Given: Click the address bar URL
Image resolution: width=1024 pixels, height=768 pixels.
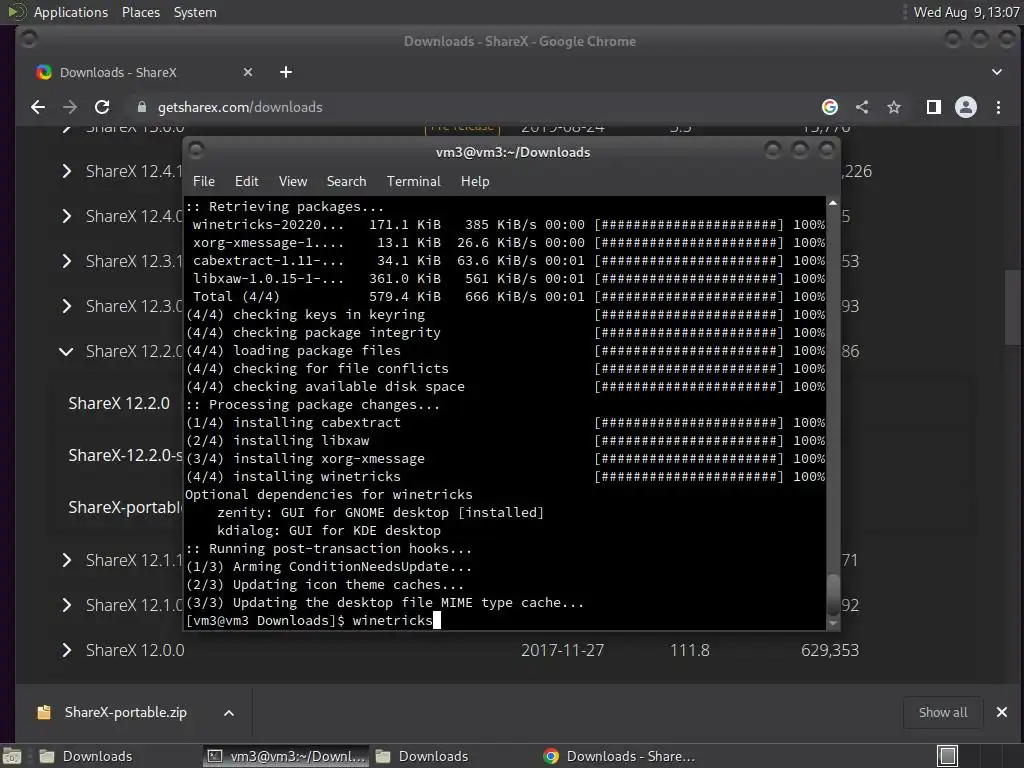Looking at the screenshot, I should tap(240, 107).
